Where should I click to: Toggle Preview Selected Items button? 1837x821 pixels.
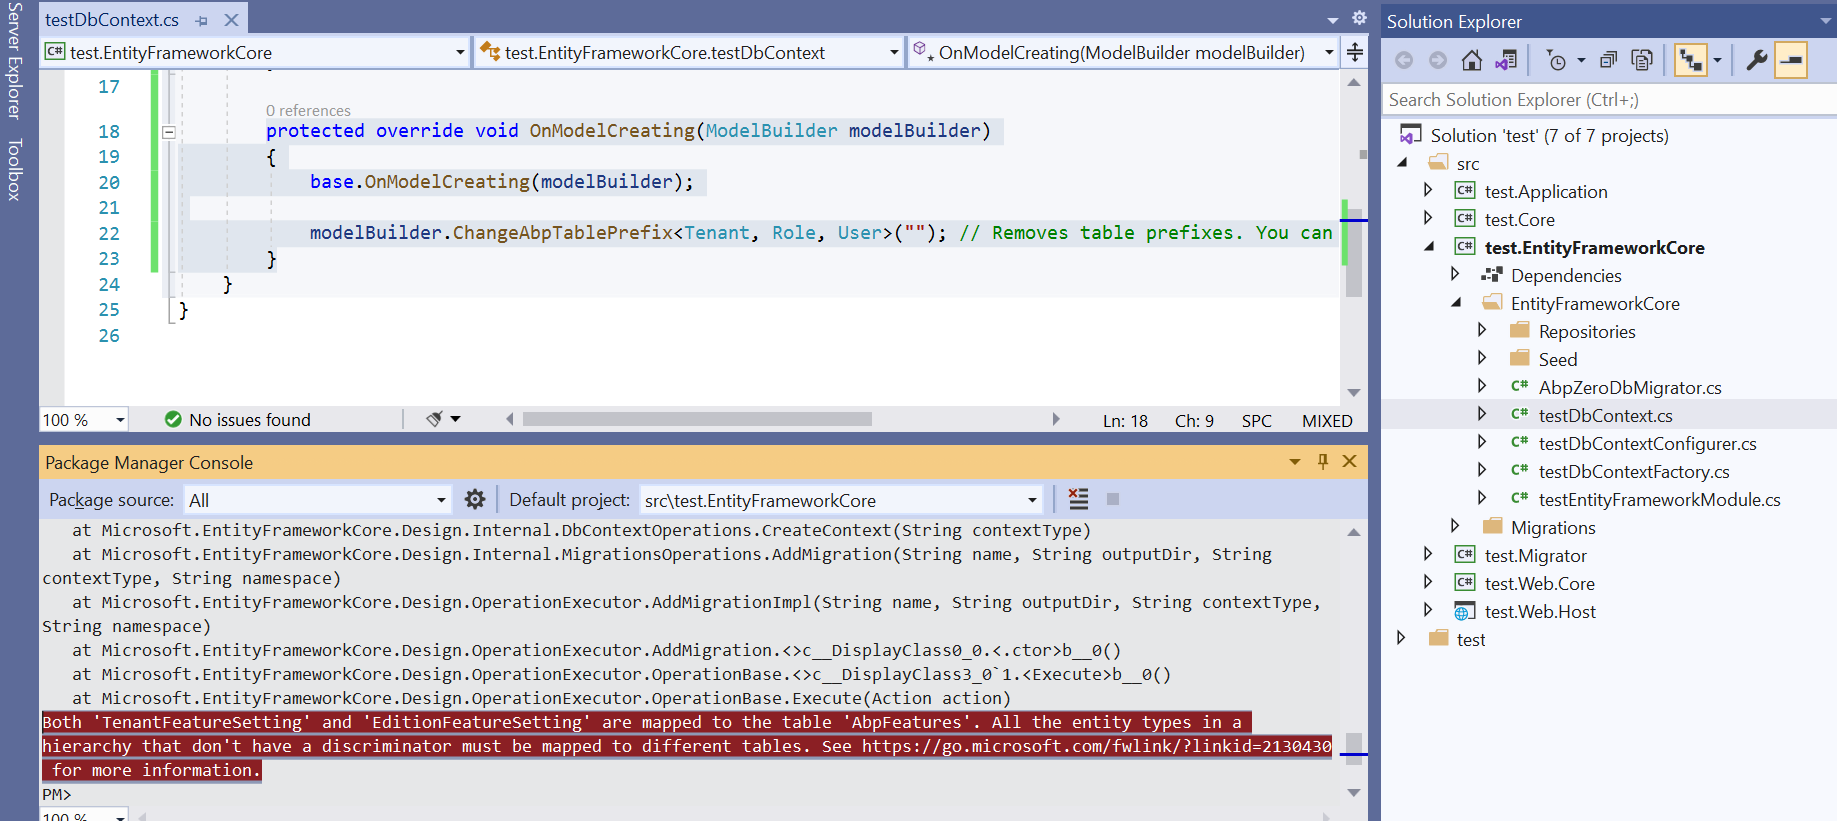point(1791,61)
